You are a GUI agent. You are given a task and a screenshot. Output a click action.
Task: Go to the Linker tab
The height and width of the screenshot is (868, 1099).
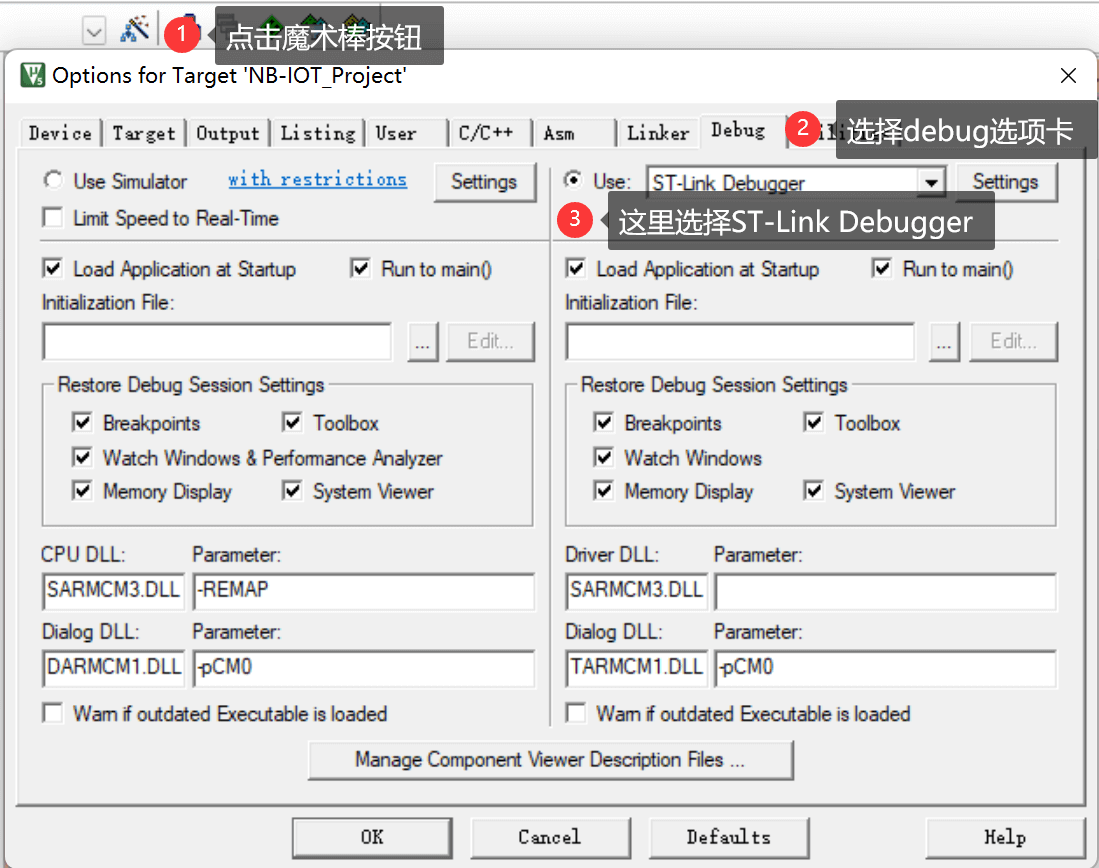coord(657,133)
